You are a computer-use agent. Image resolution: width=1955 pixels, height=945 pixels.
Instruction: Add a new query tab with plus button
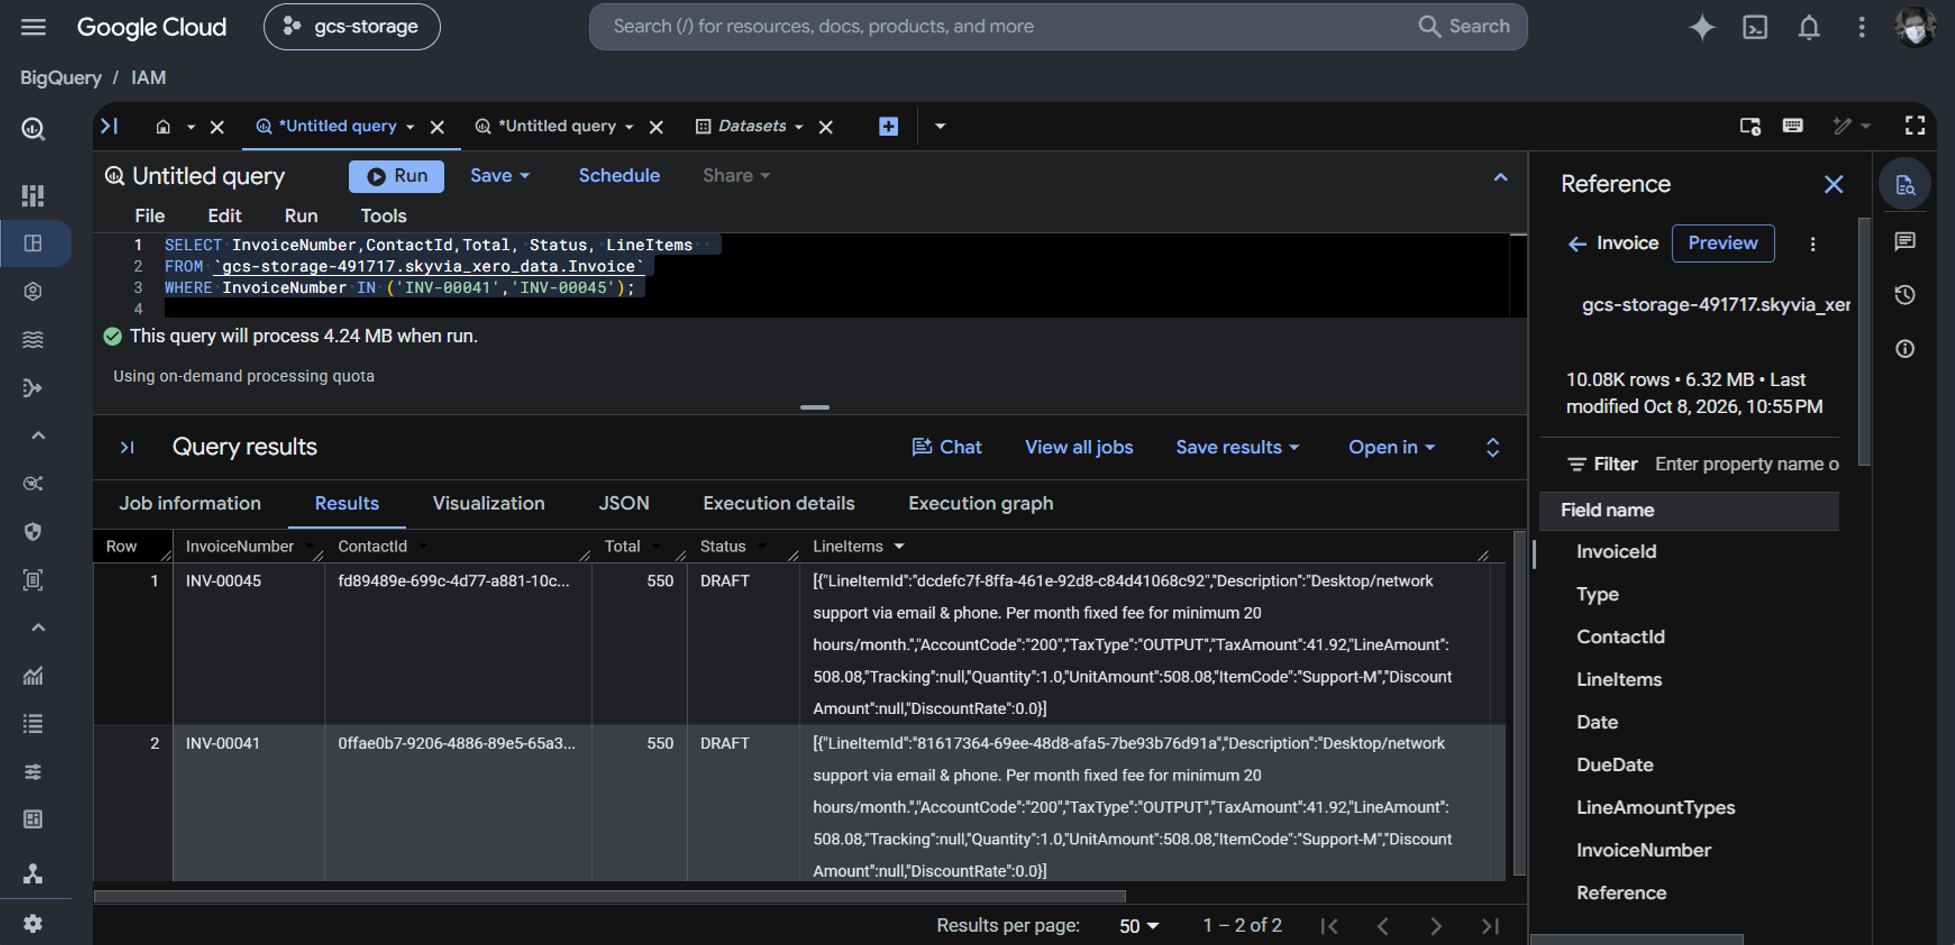[x=888, y=126]
